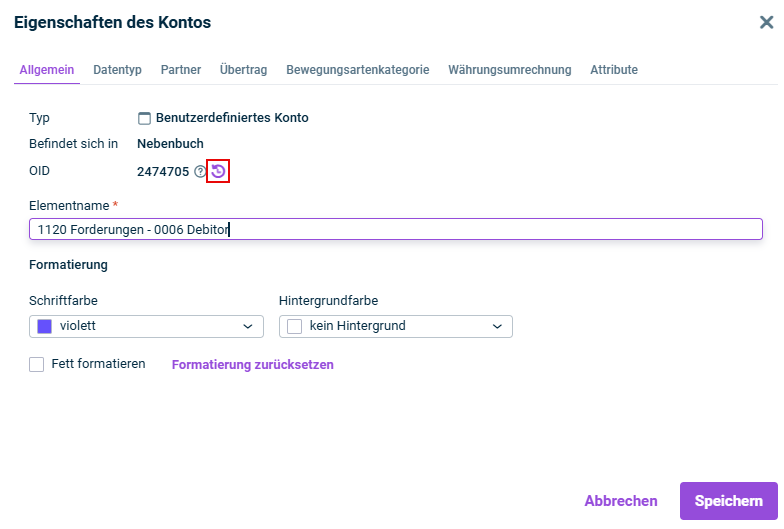Open the Partner tab
This screenshot has height=529, width=784.
click(181, 70)
